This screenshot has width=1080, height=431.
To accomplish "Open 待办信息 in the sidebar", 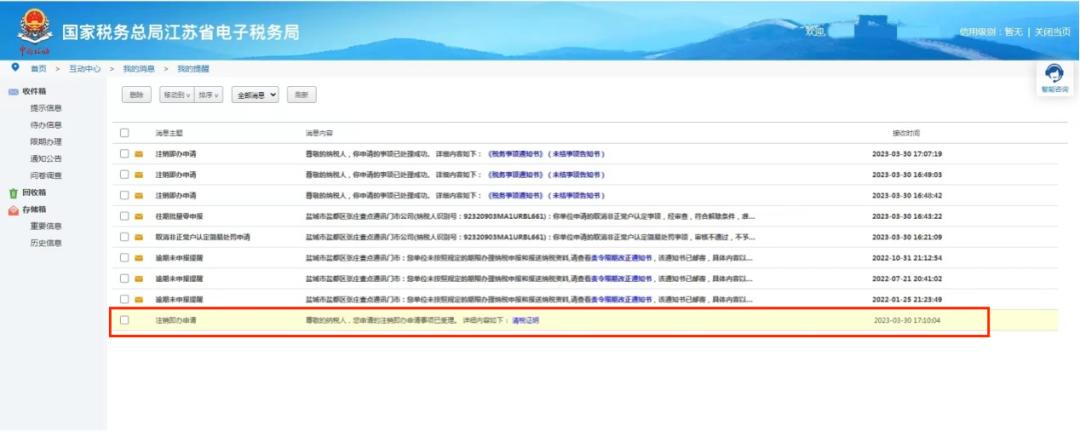I will click(45, 125).
